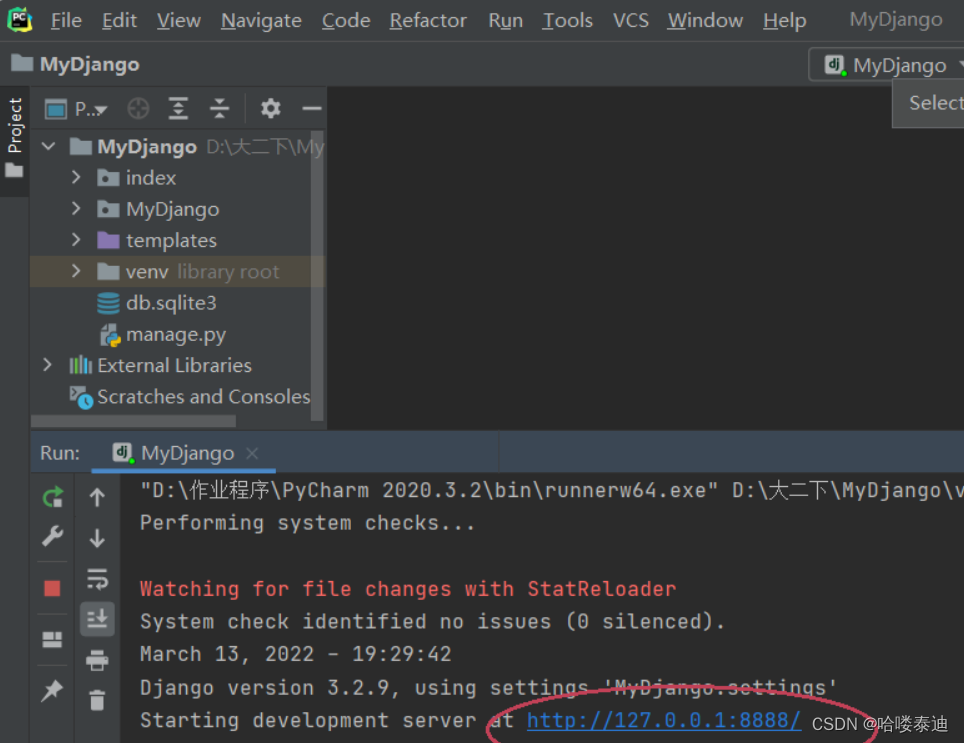The width and height of the screenshot is (964, 743).
Task: Click the Expand All icon
Action: point(178,109)
